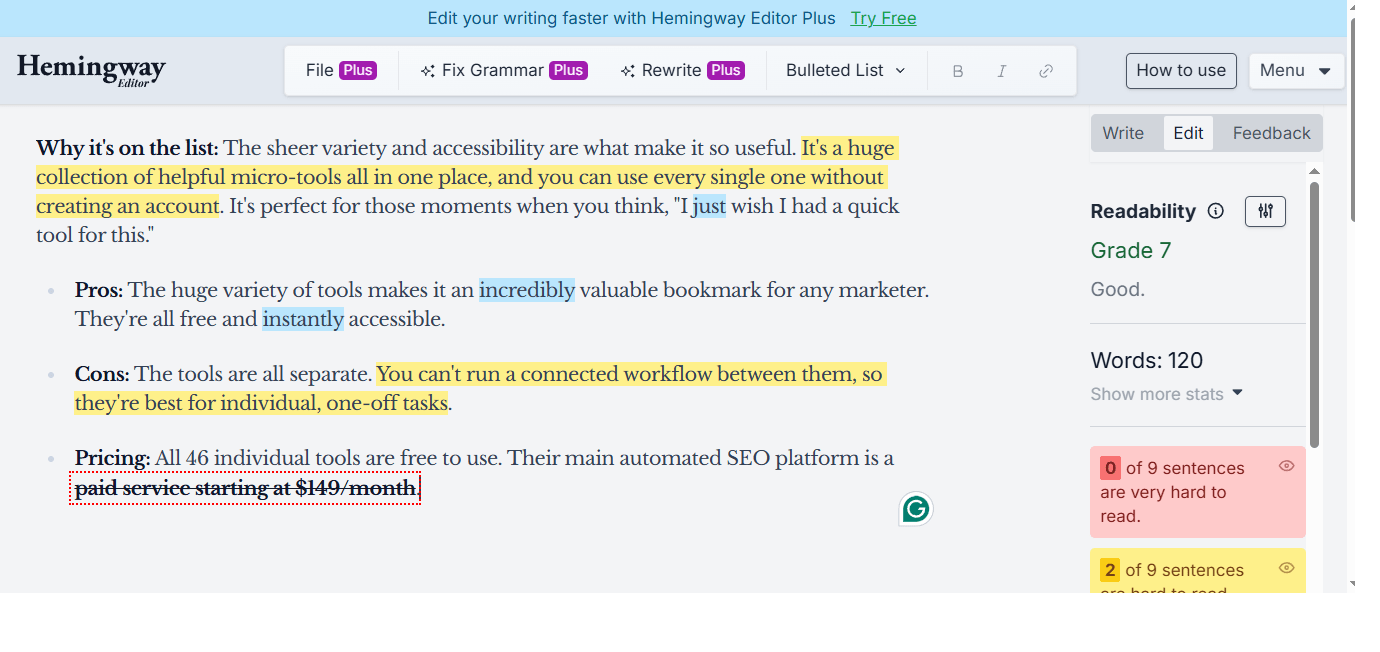Follow the Try Free link
Image resolution: width=1380 pixels, height=652 pixels.
click(x=883, y=18)
